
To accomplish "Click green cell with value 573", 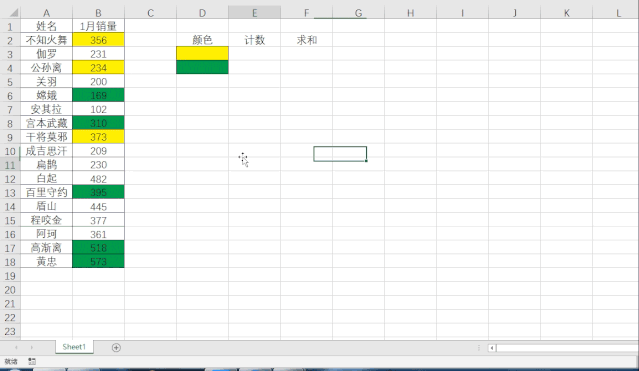I will [98, 261].
